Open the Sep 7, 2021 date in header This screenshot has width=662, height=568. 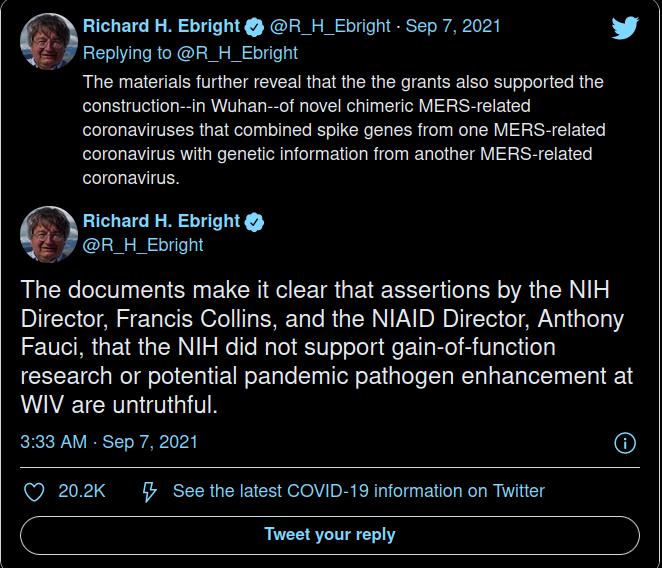click(x=453, y=26)
